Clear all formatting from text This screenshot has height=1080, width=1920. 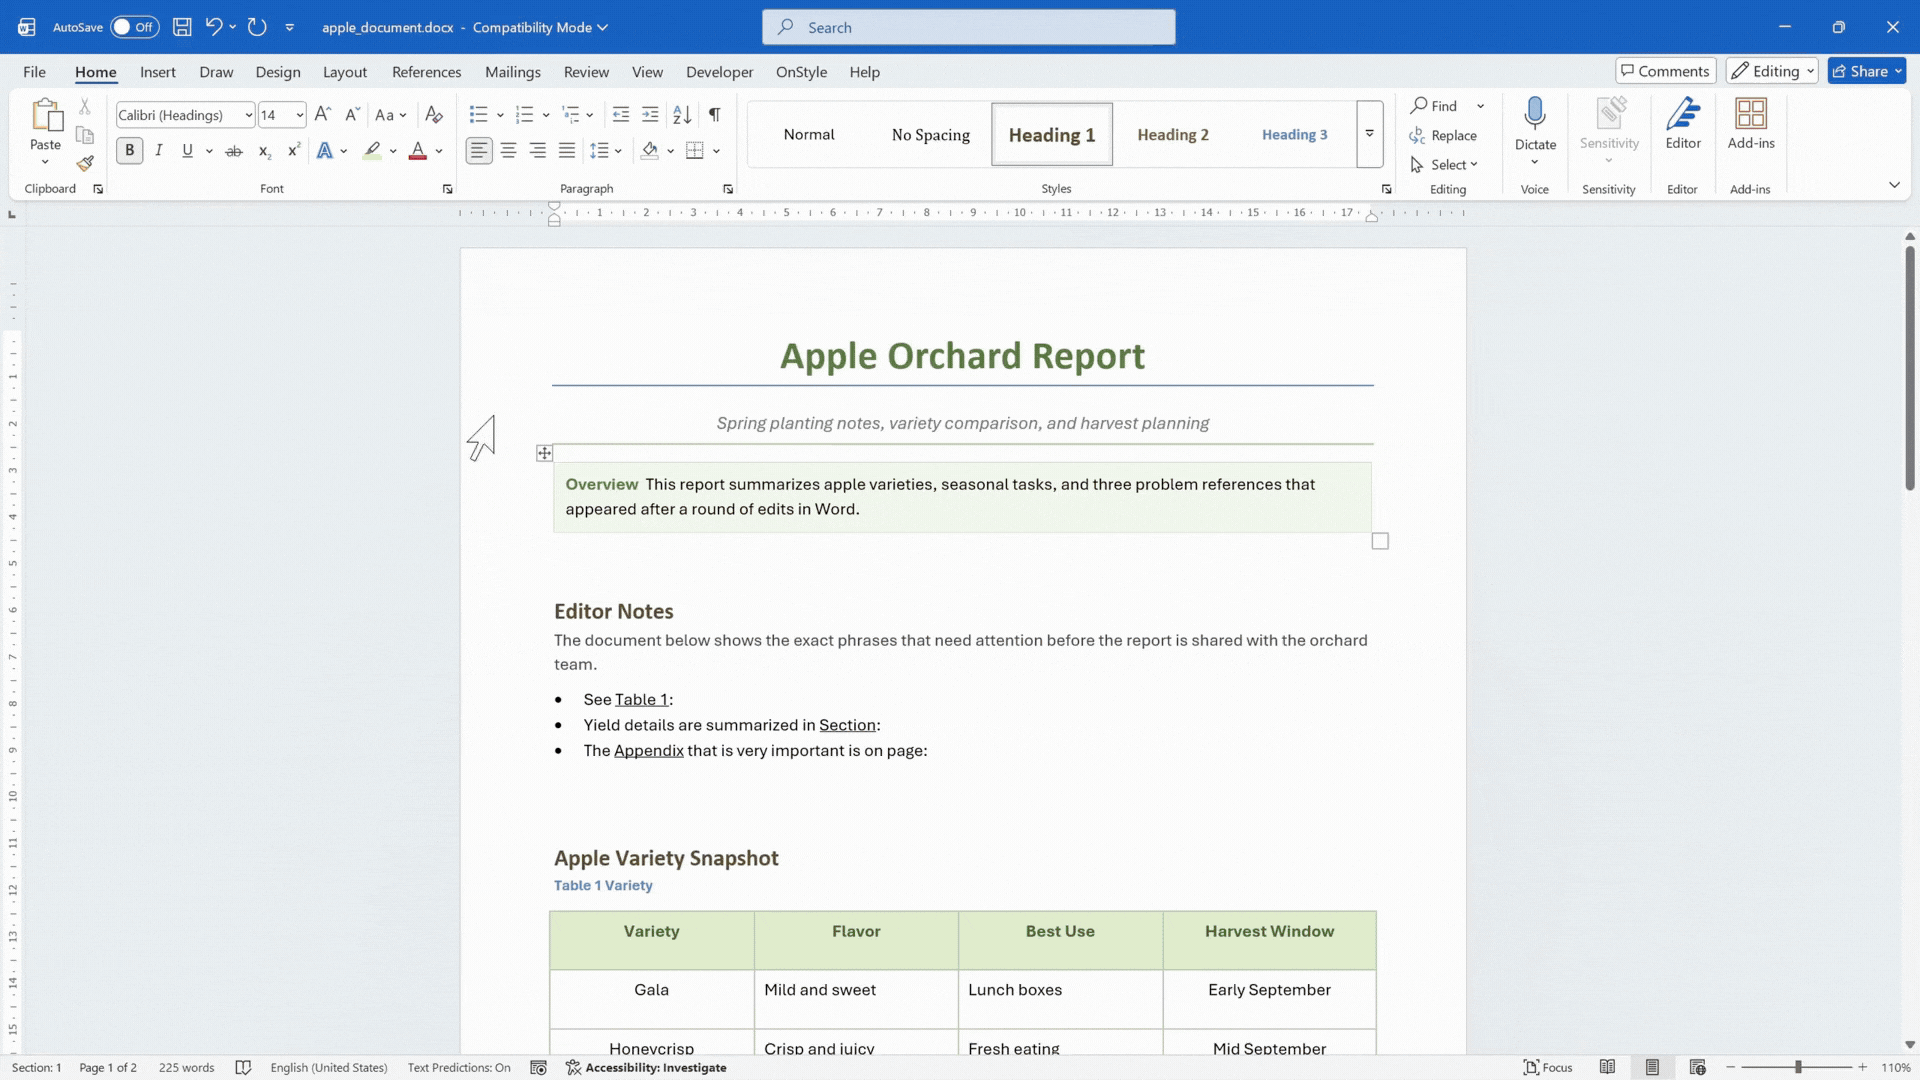pos(433,115)
